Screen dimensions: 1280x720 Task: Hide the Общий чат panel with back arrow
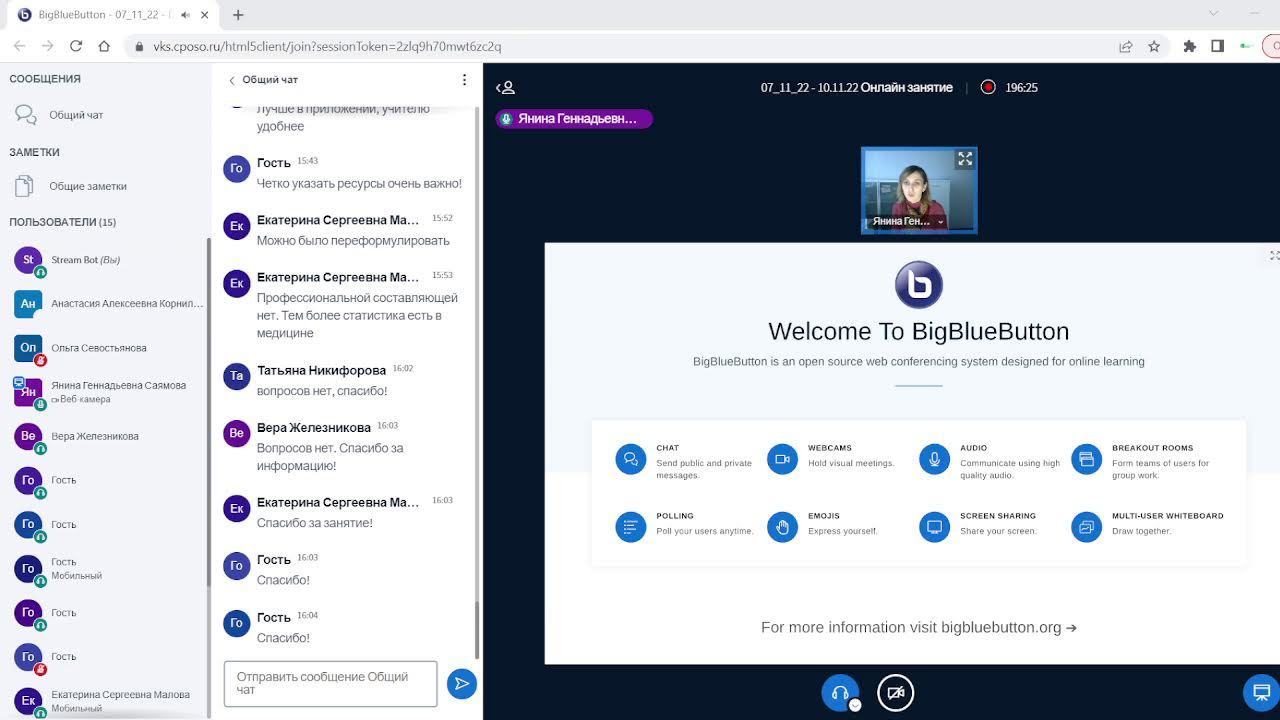pyautogui.click(x=232, y=80)
